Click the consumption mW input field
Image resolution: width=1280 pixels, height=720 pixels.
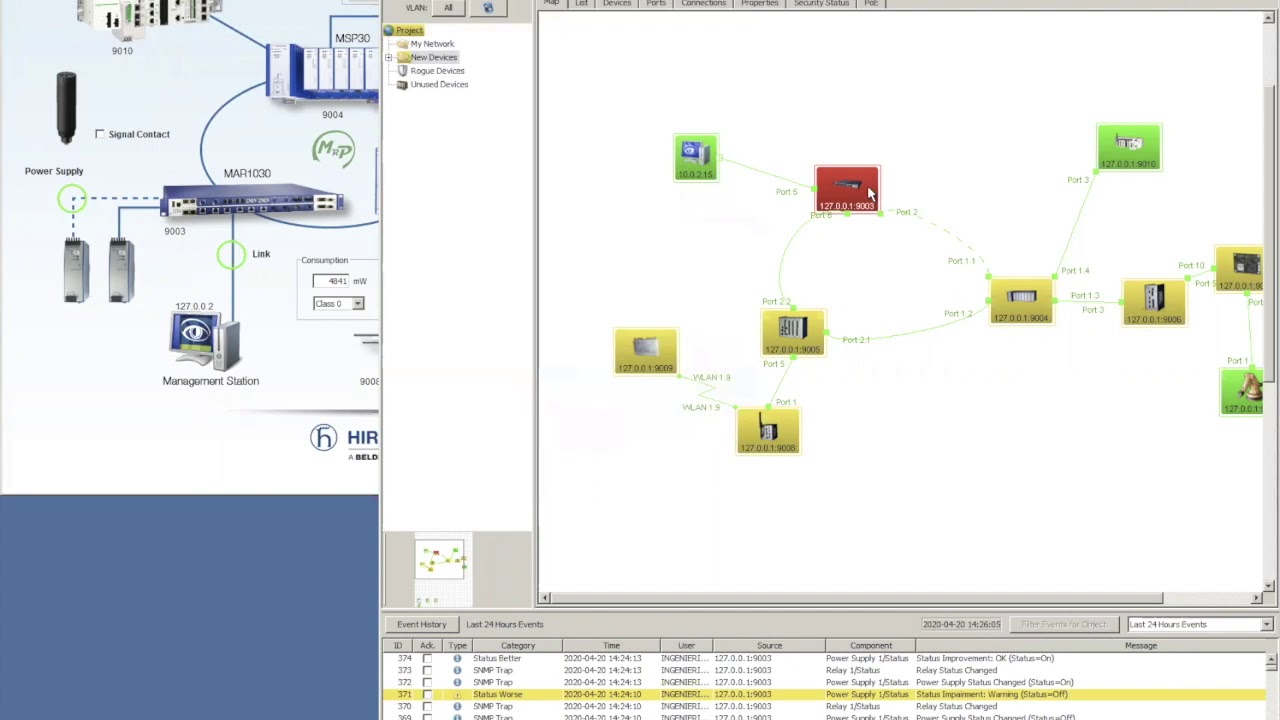[331, 281]
